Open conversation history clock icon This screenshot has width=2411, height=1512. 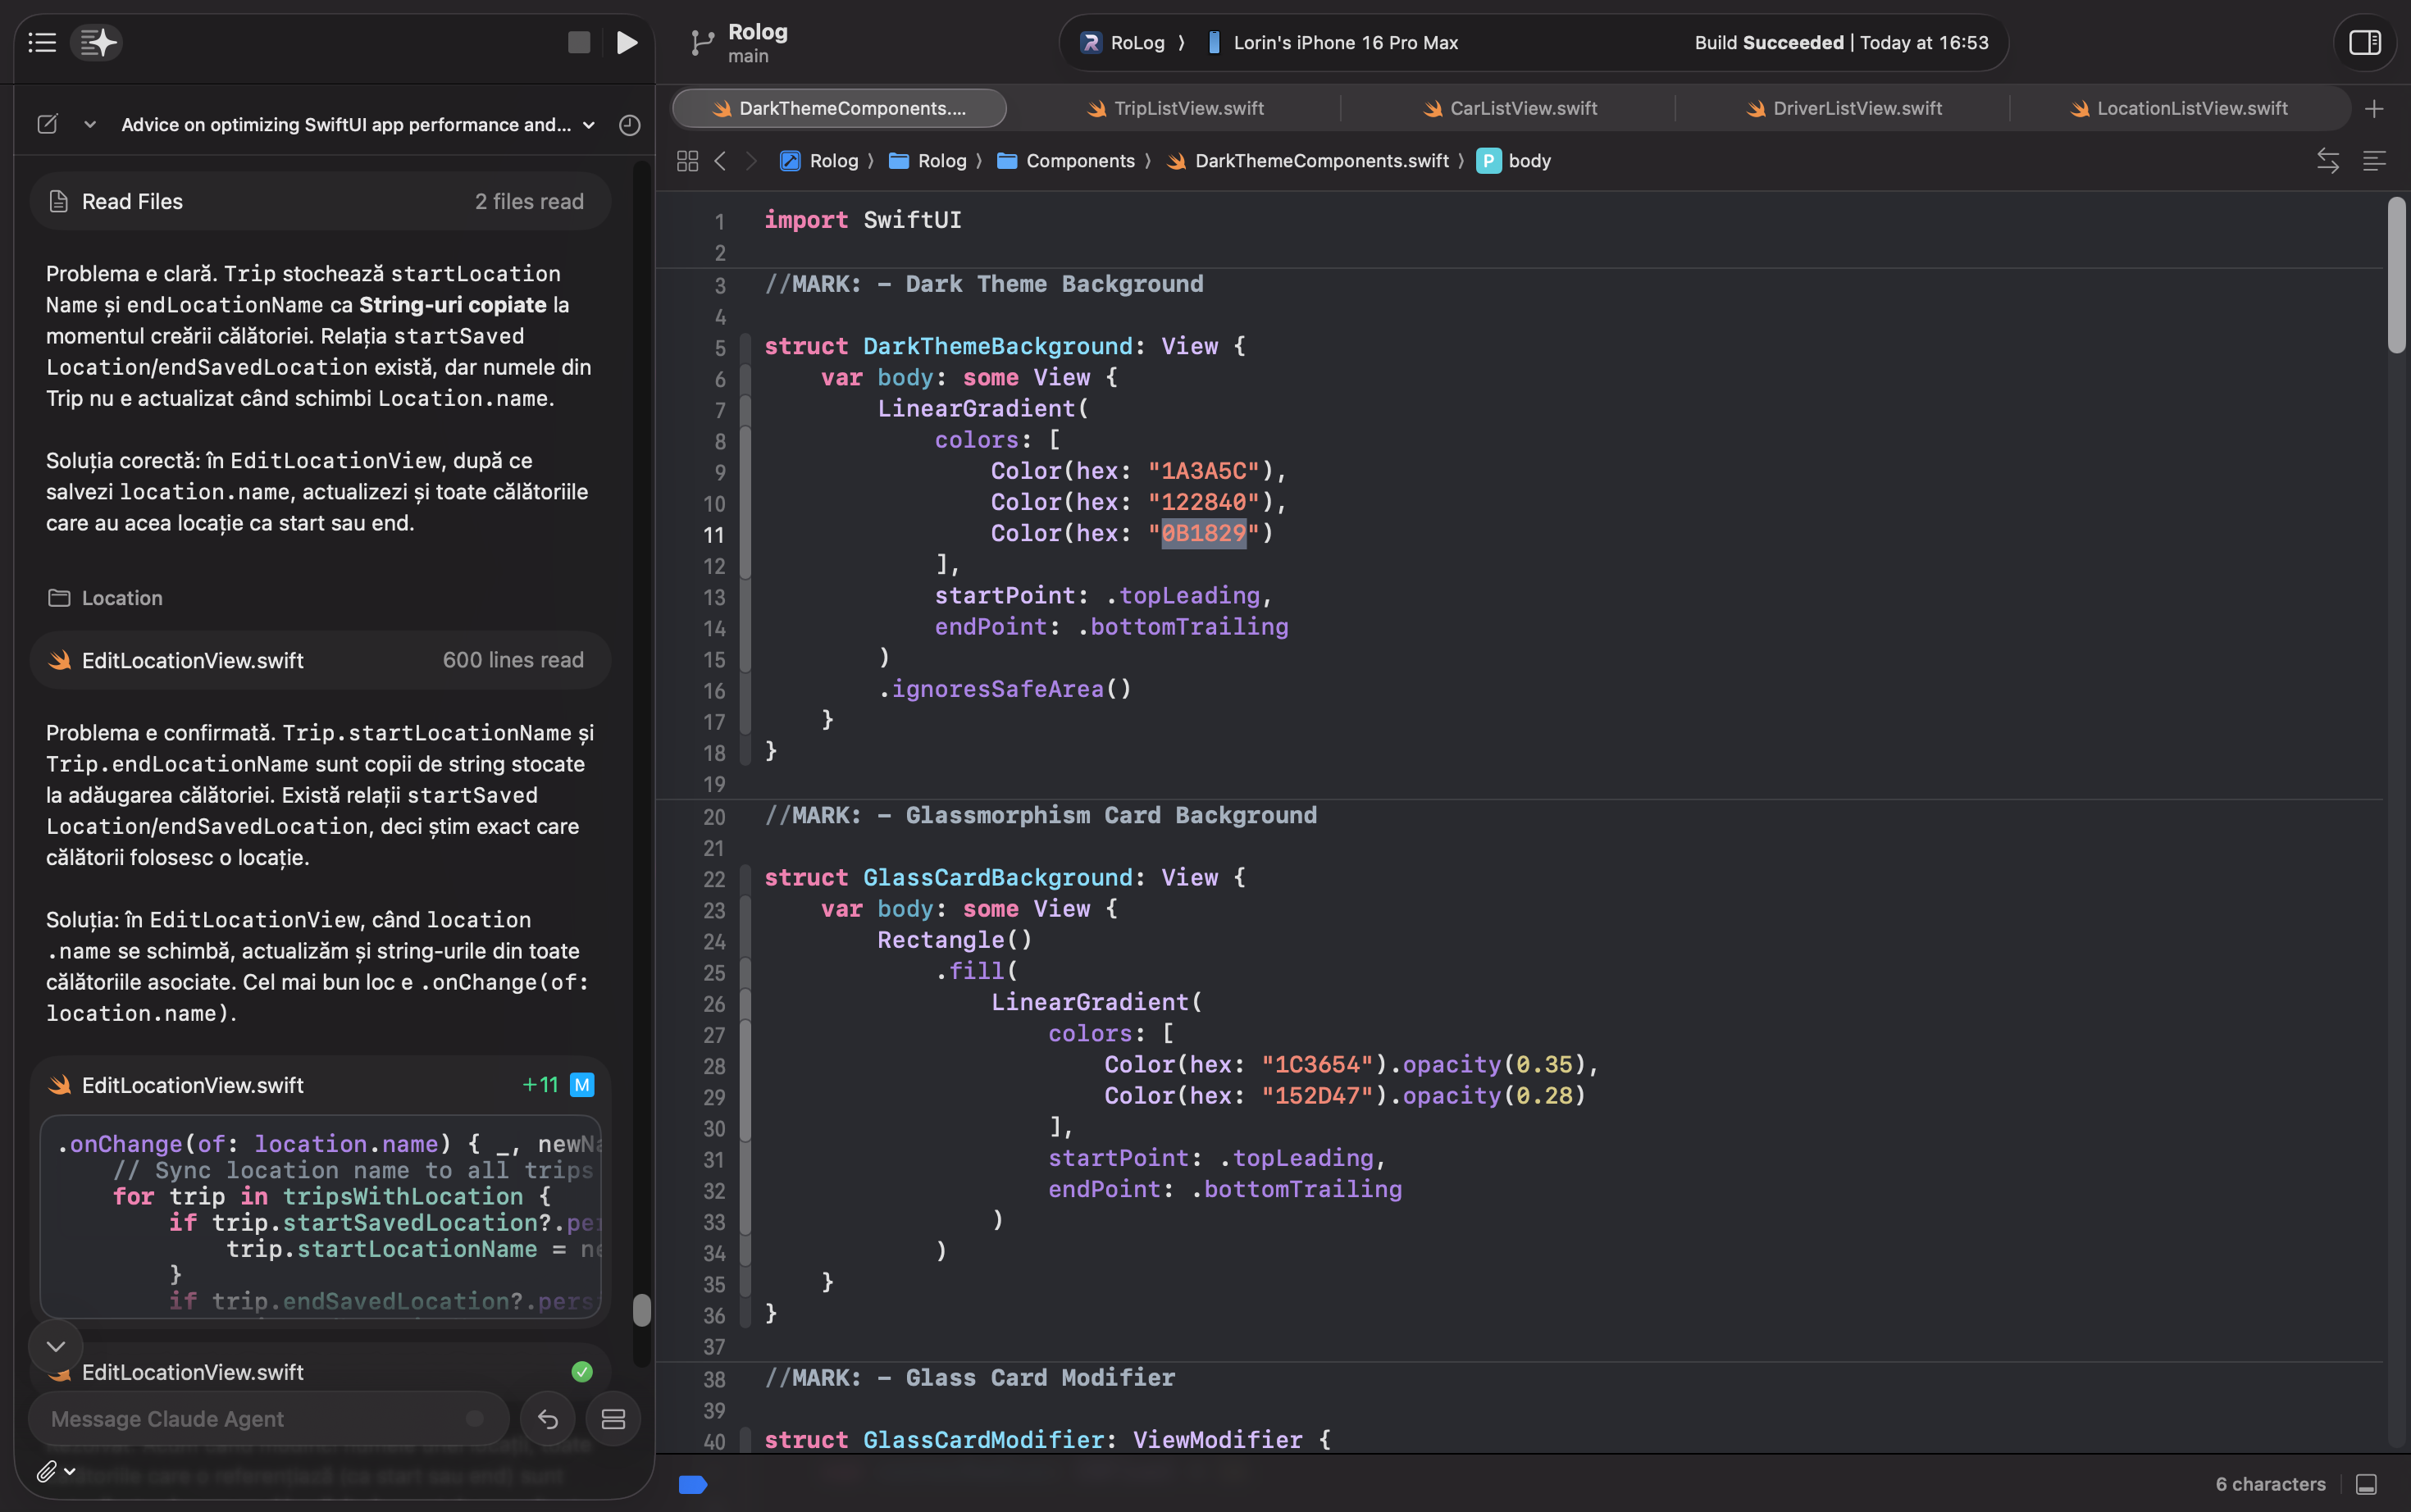[x=629, y=124]
